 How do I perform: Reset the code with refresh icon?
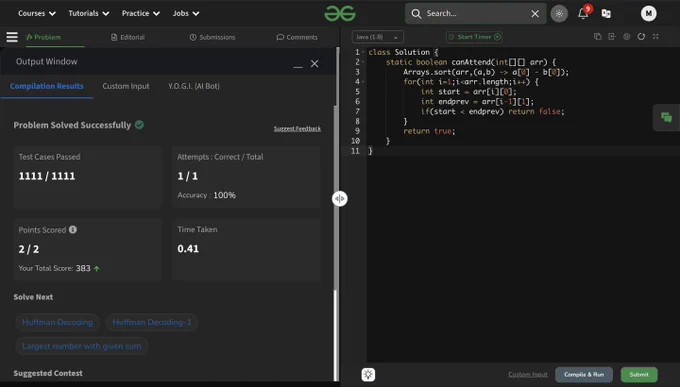(641, 36)
